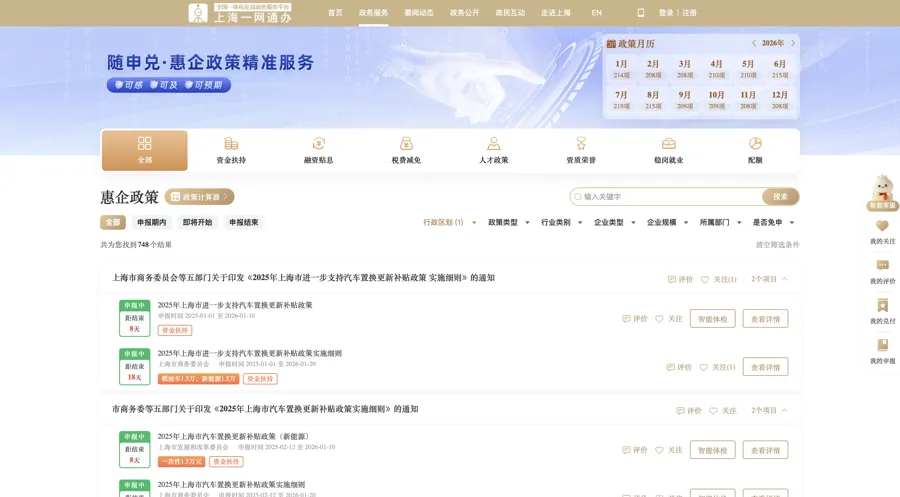Open 我的关注 heart icon in sidebar

point(882,226)
